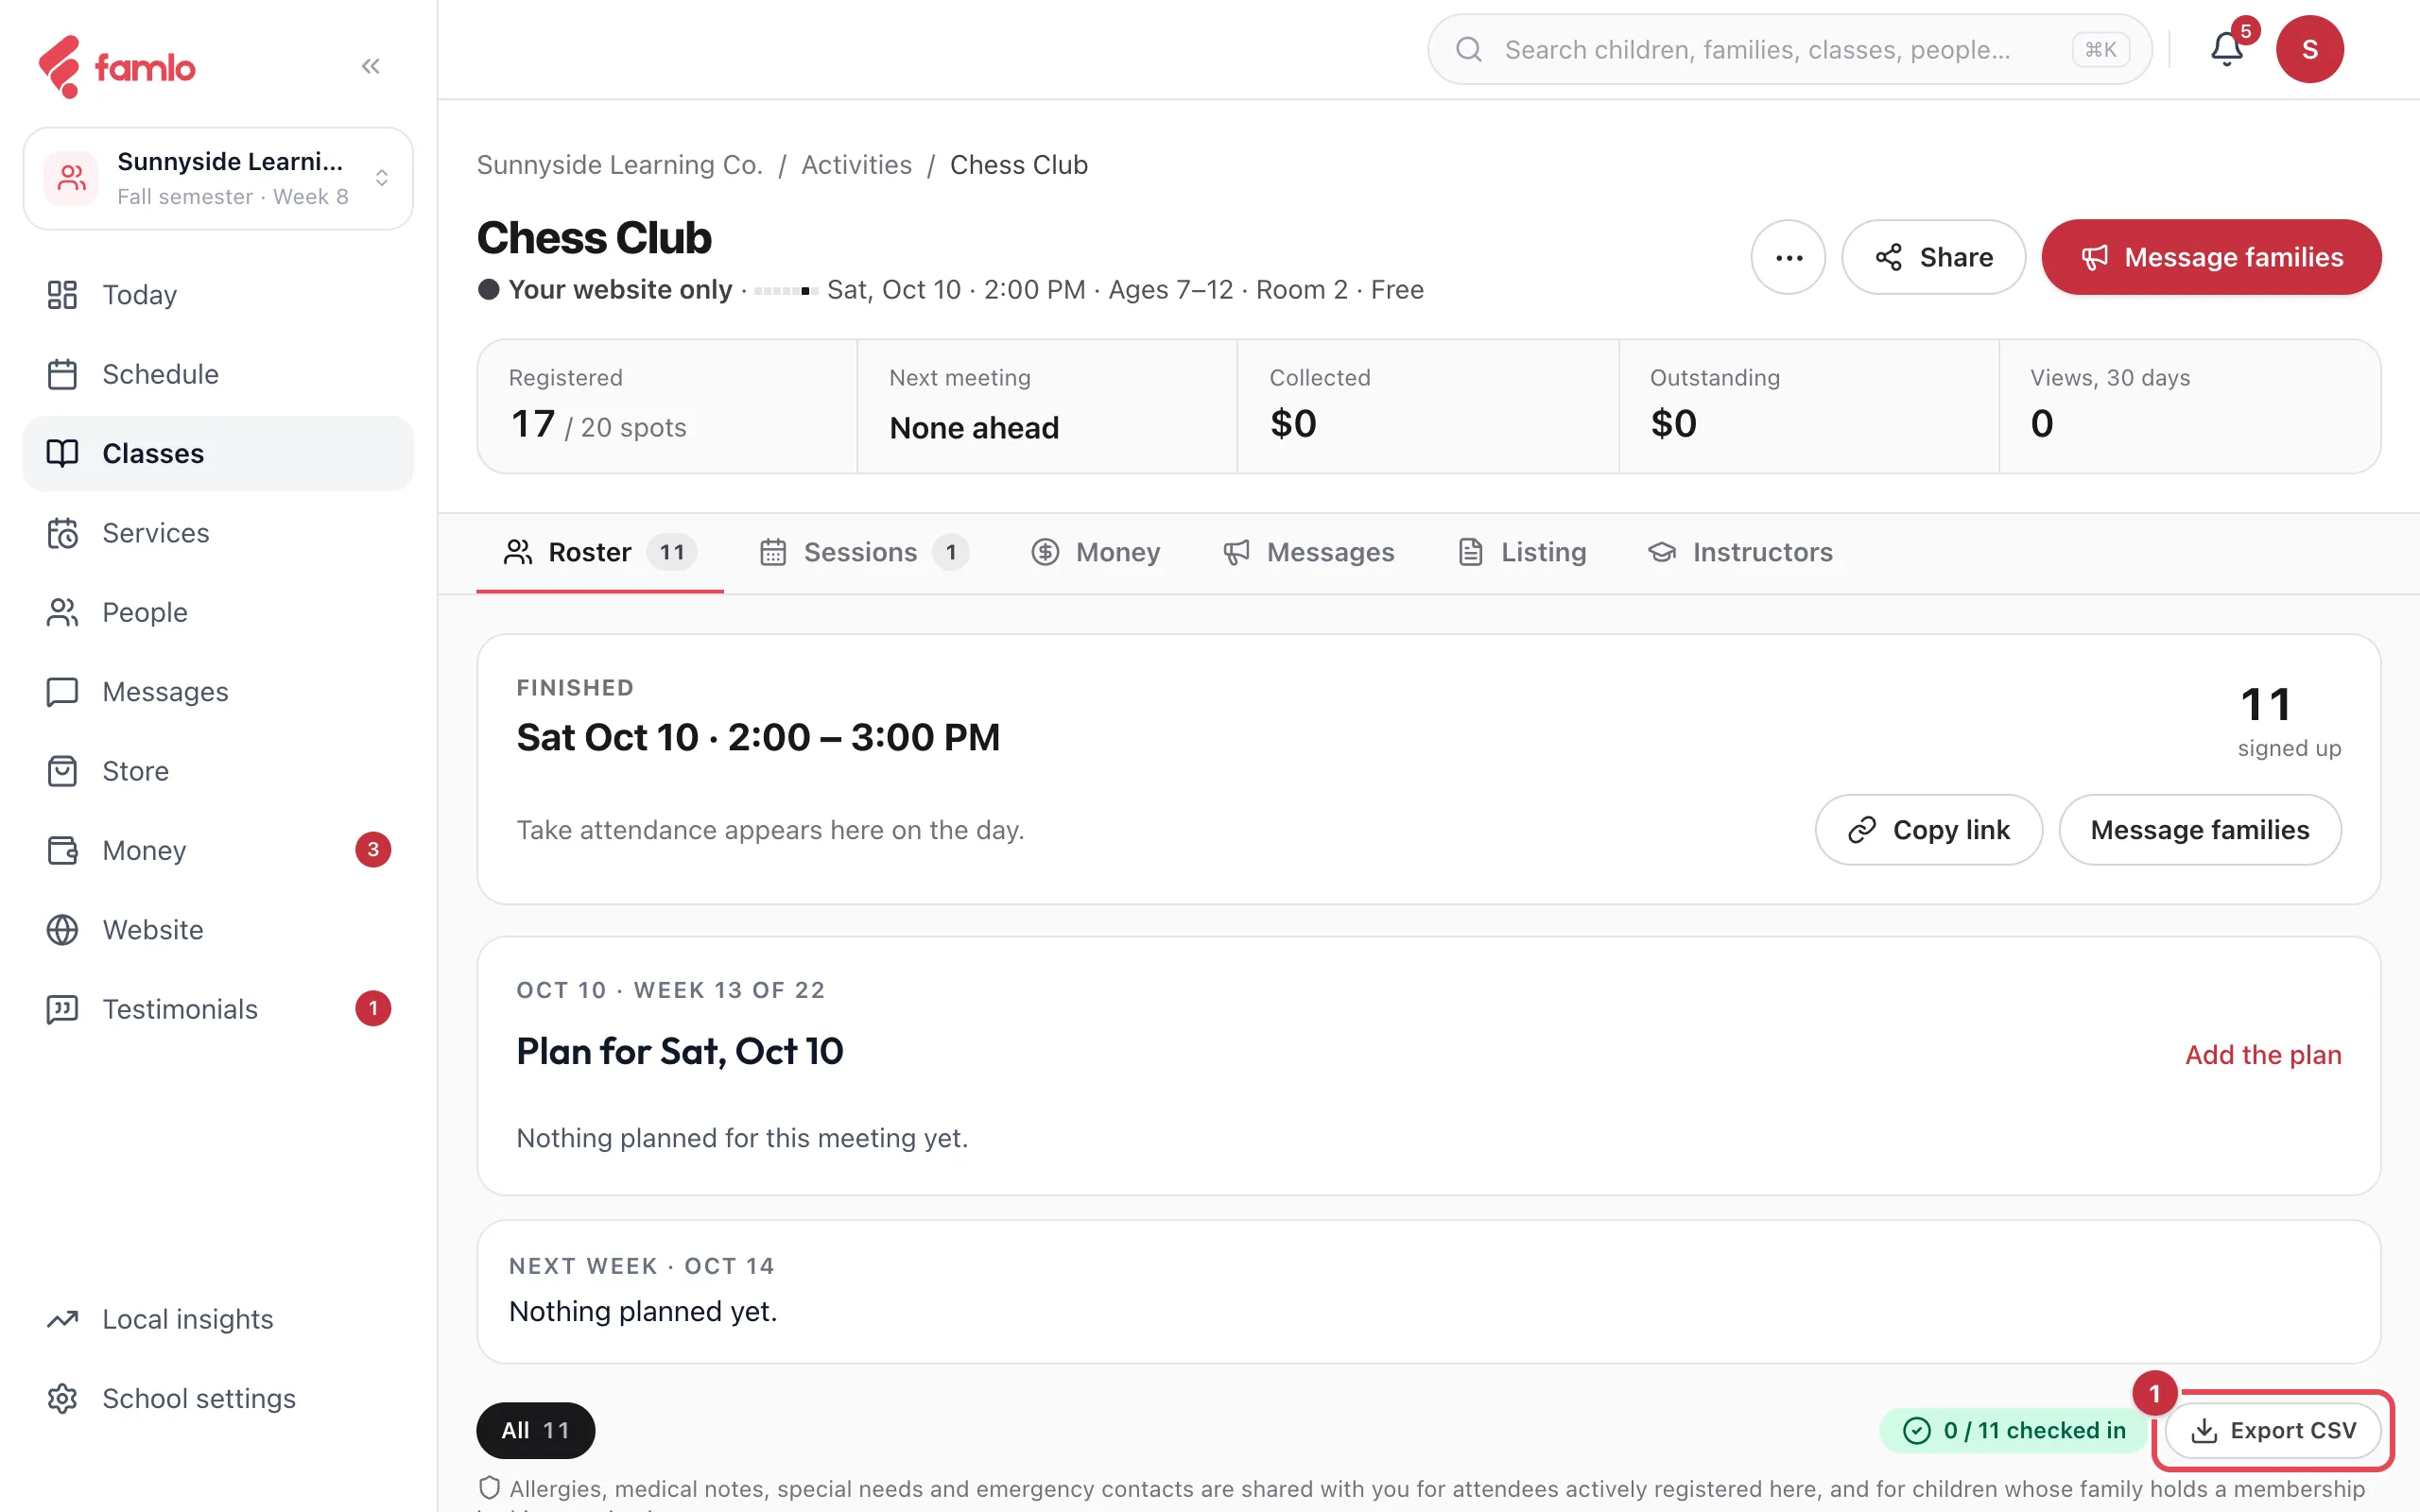This screenshot has height=1512, width=2420.
Task: Switch to the Messages tab
Action: pyautogui.click(x=1309, y=552)
